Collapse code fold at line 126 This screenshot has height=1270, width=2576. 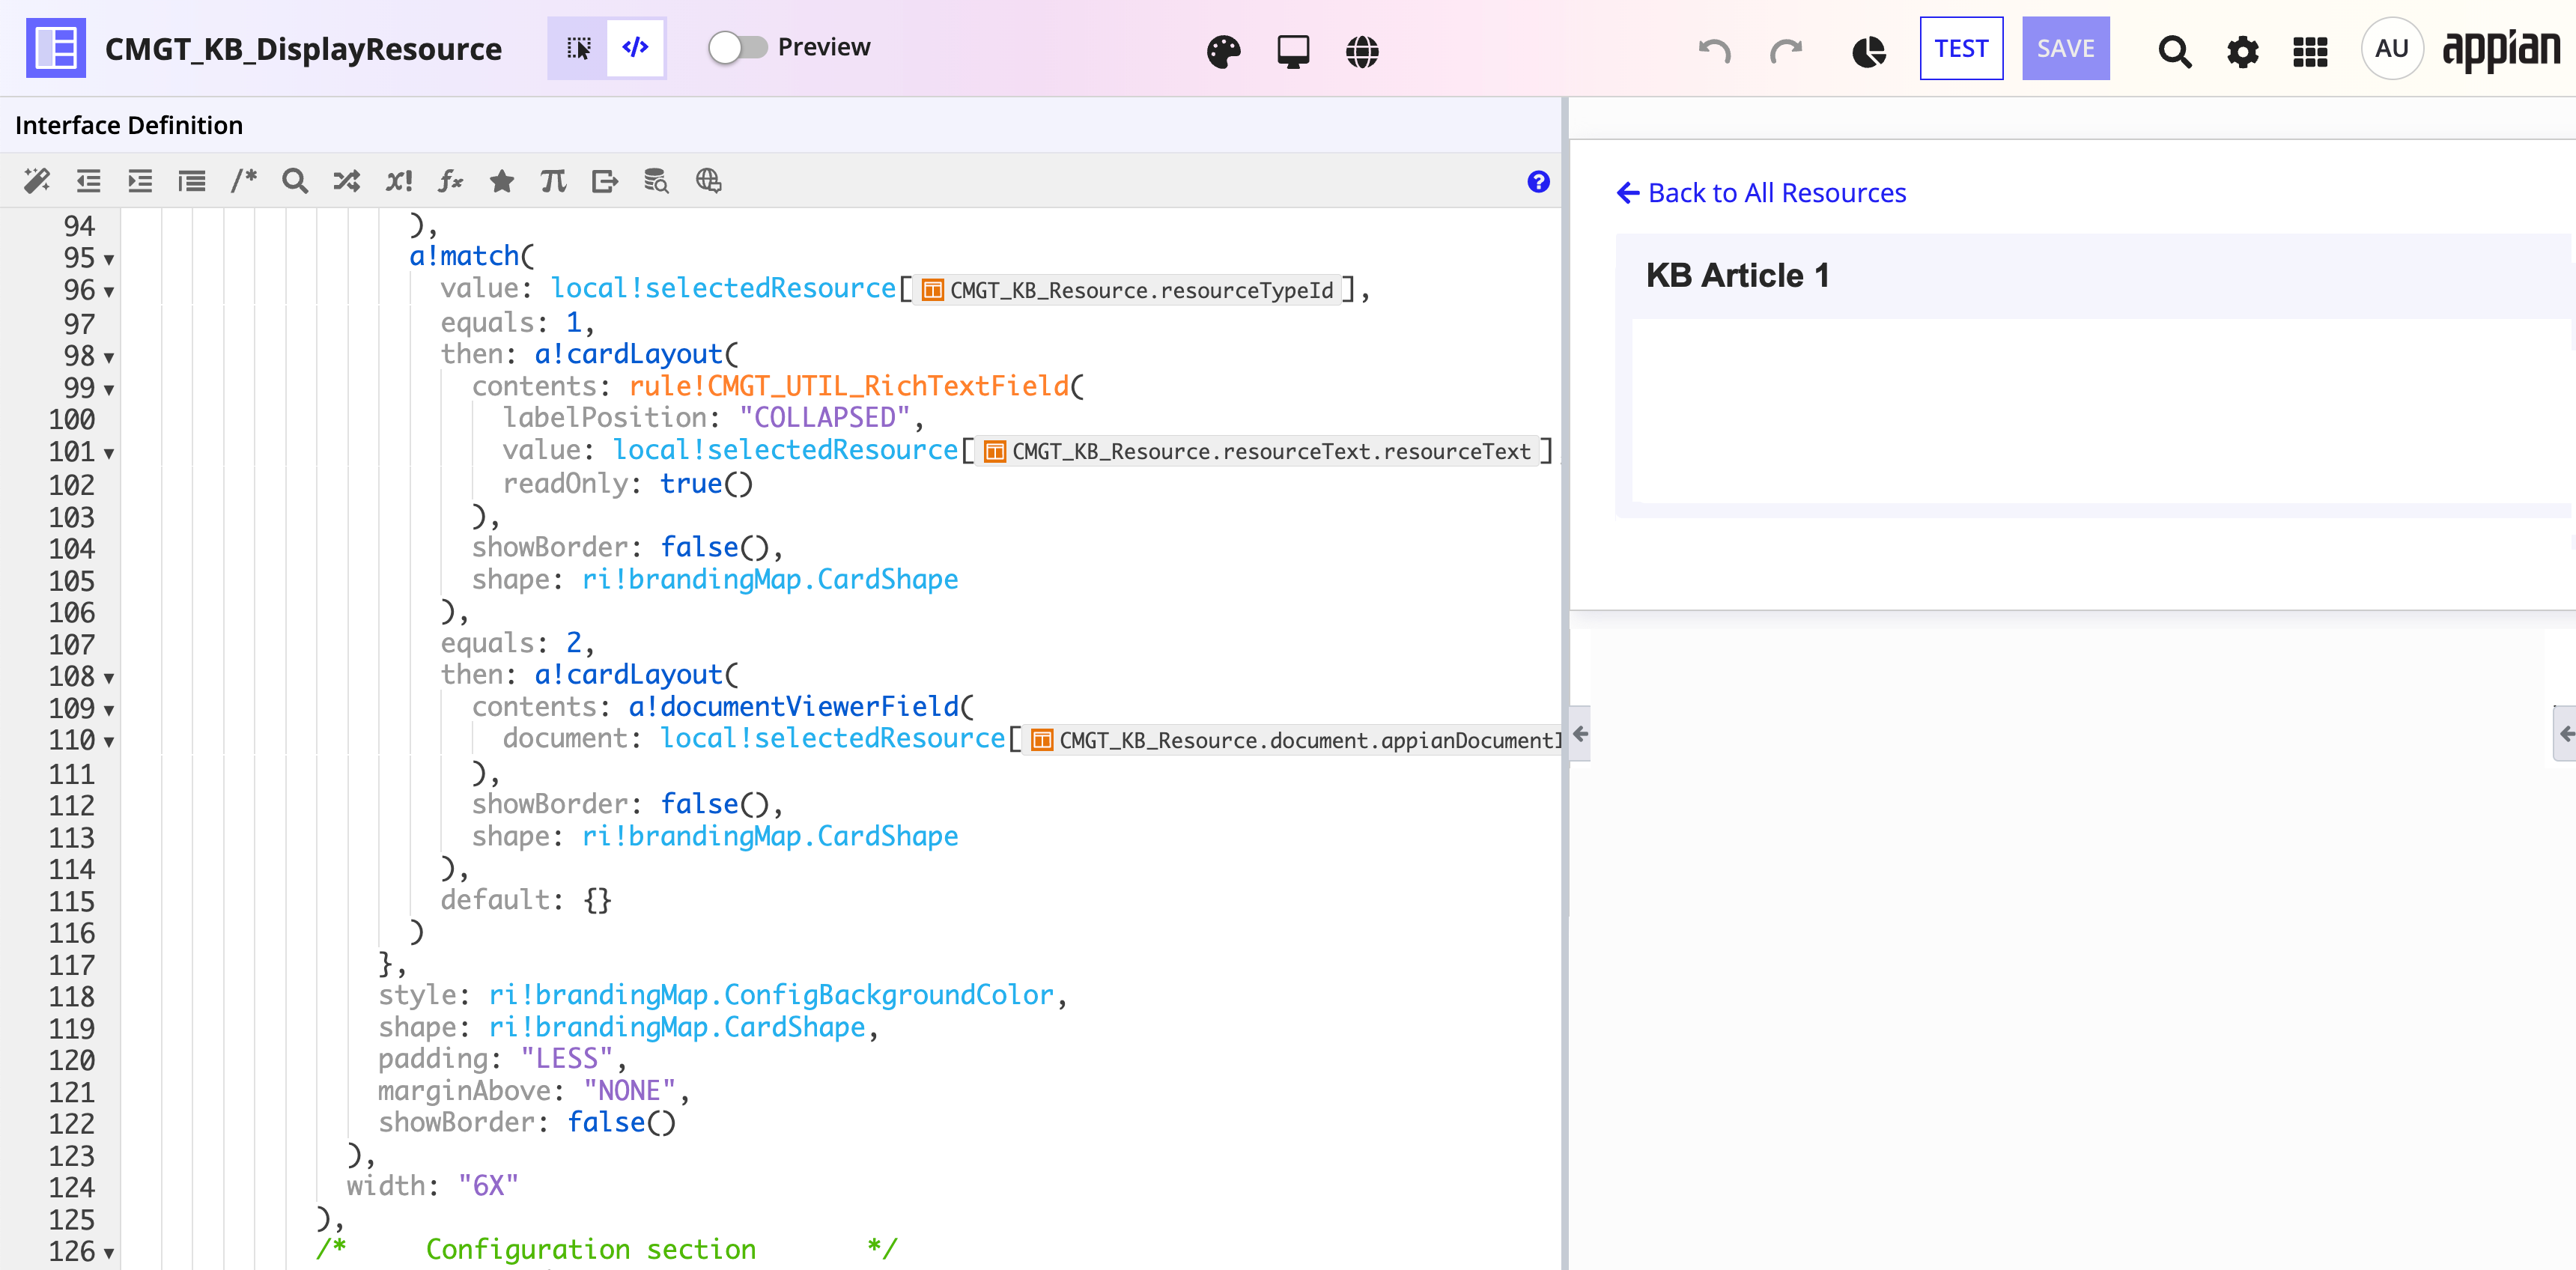(108, 1254)
